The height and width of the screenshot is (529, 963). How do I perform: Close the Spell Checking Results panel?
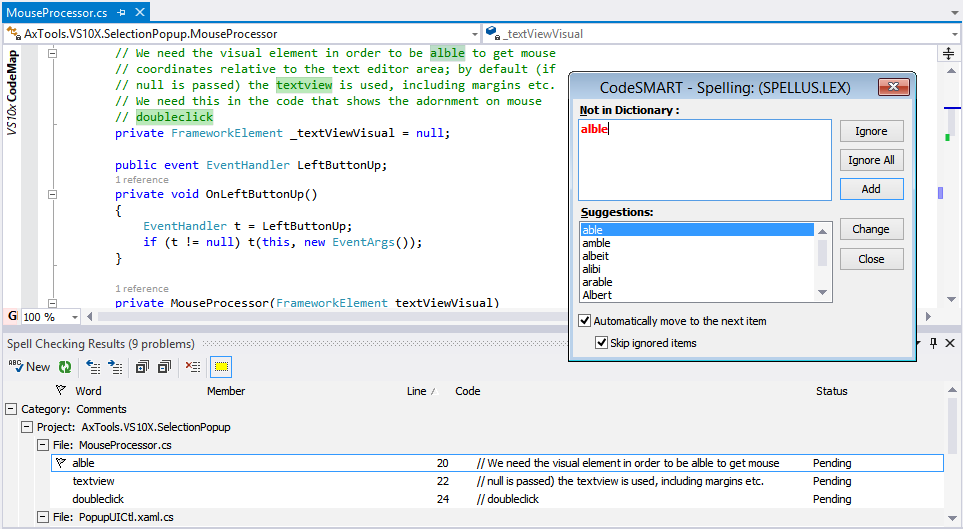point(950,343)
